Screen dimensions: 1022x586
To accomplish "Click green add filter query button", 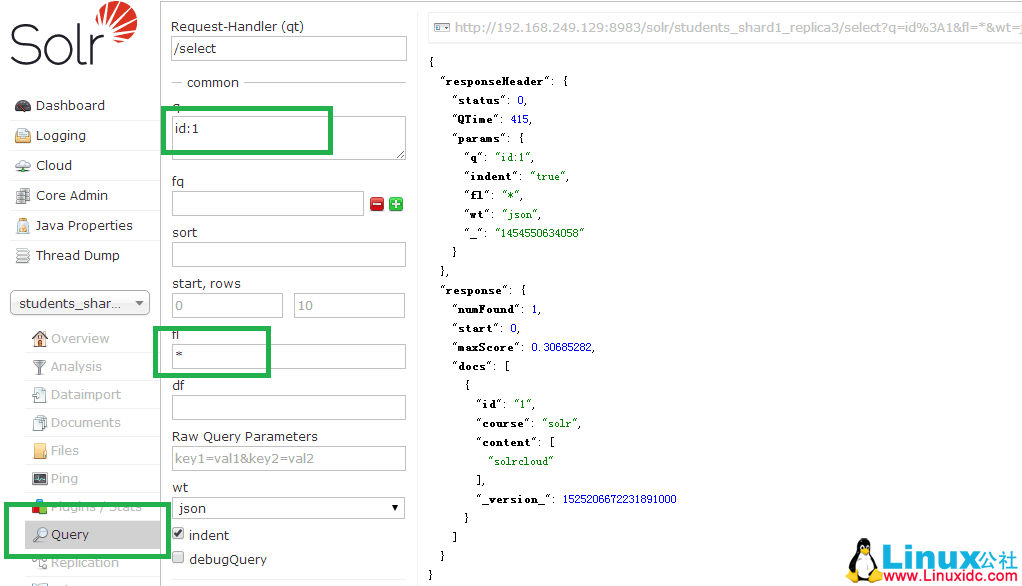I will [x=396, y=204].
